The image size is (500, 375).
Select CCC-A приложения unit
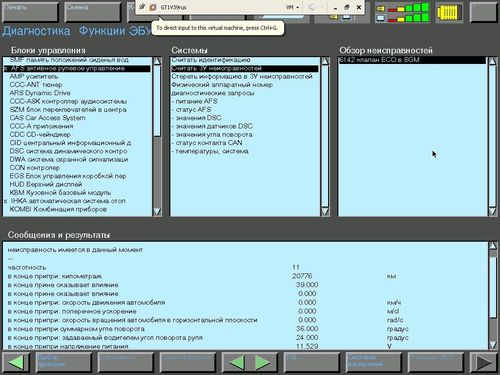77,126
